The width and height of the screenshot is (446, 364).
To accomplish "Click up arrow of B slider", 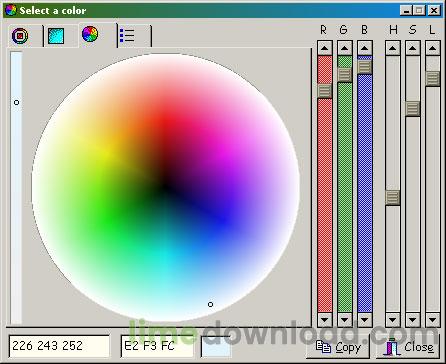I will point(365,48).
